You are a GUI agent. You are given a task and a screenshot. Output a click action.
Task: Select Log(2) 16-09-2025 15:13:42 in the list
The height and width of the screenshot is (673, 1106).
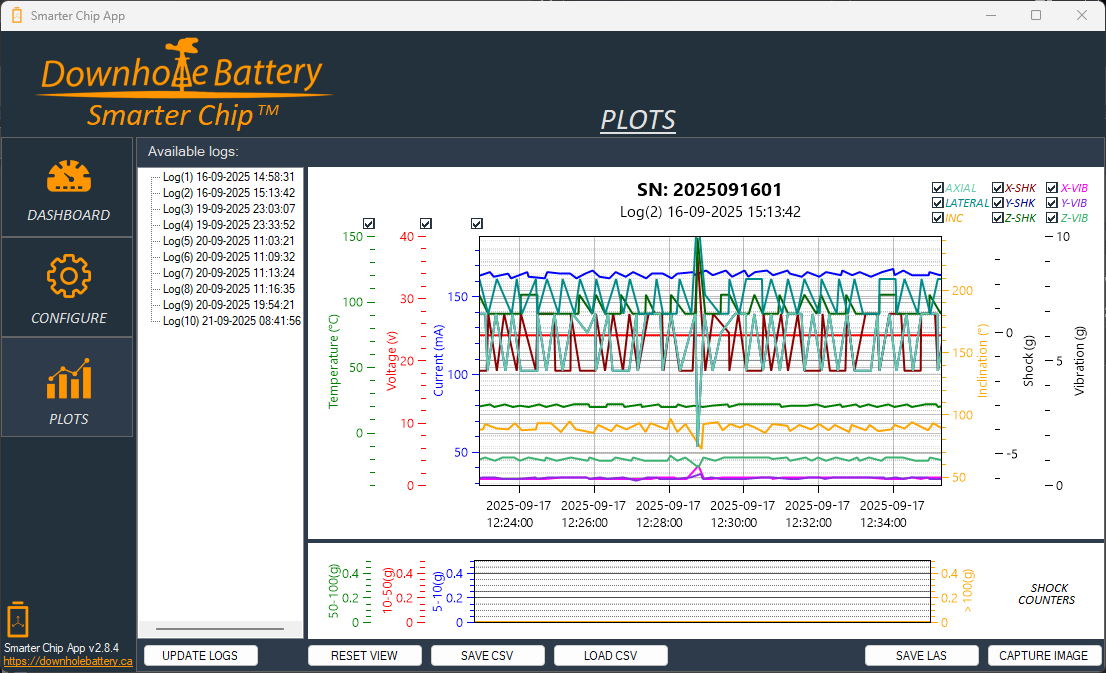coord(225,191)
